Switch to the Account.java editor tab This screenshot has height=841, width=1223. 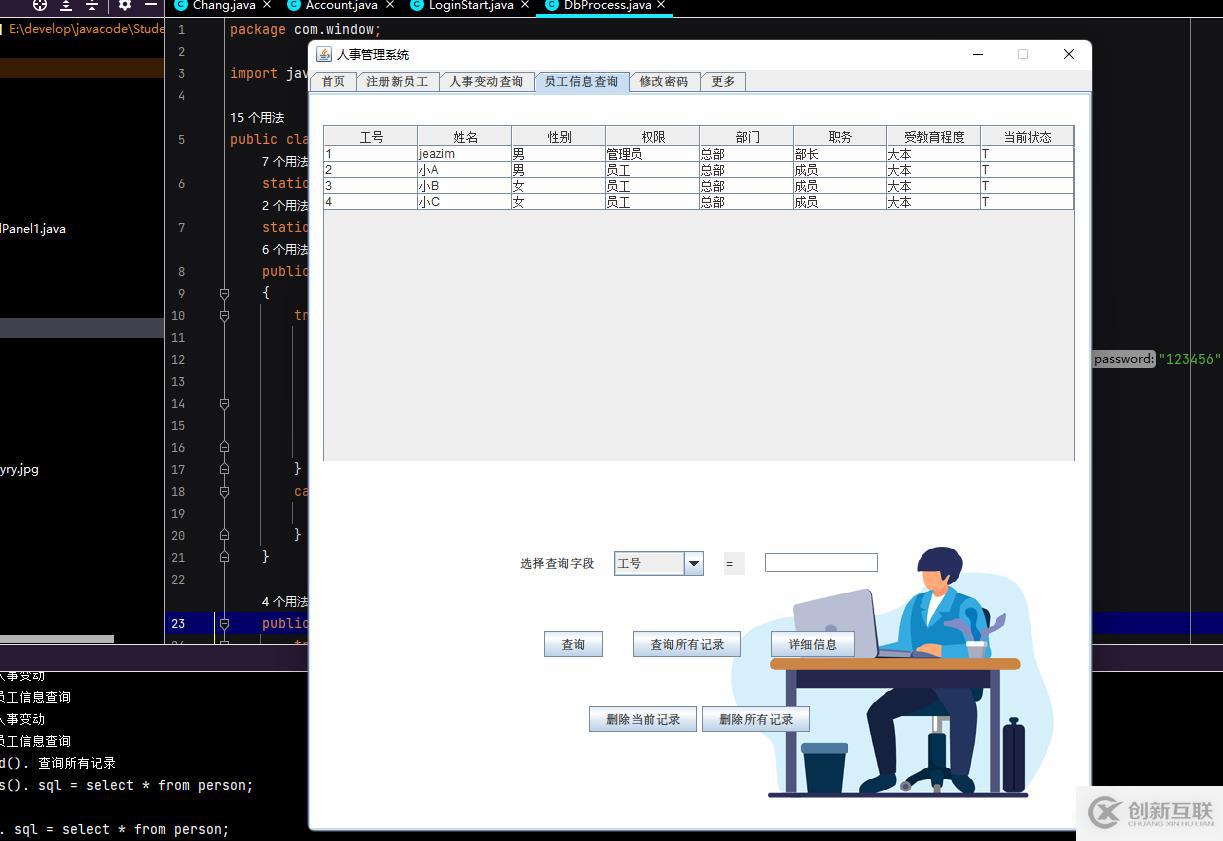tap(341, 5)
